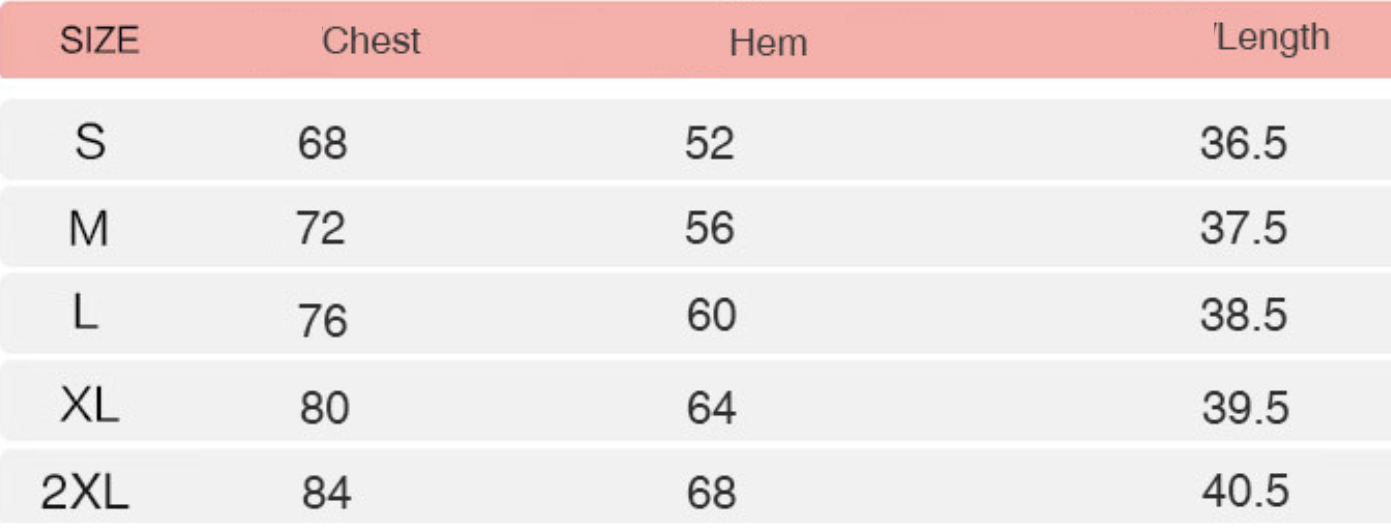Click length value 36.5
1391x531 pixels.
click(x=1243, y=145)
